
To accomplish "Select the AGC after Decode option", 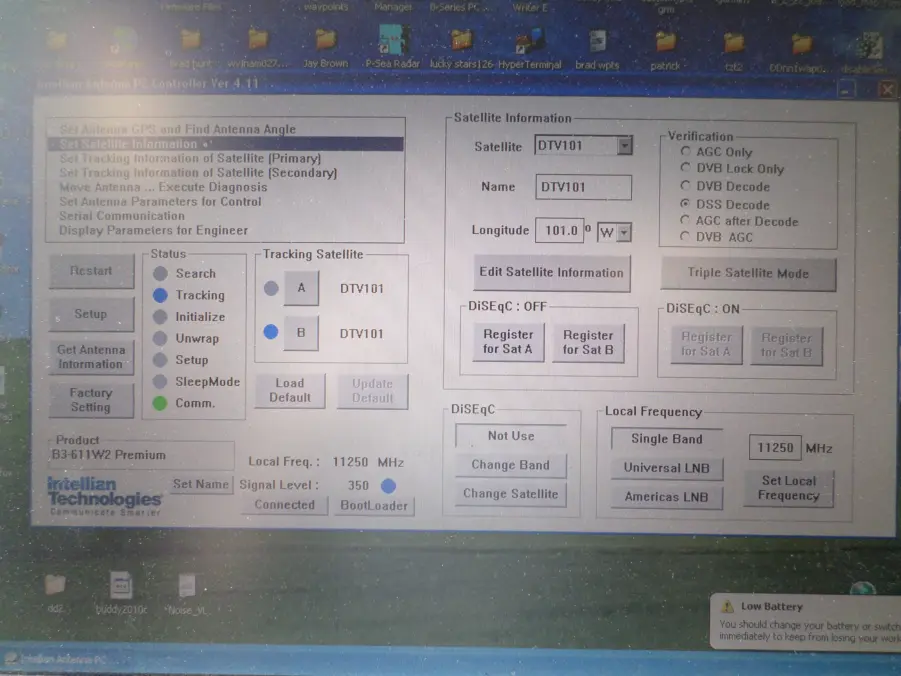I will (x=685, y=220).
